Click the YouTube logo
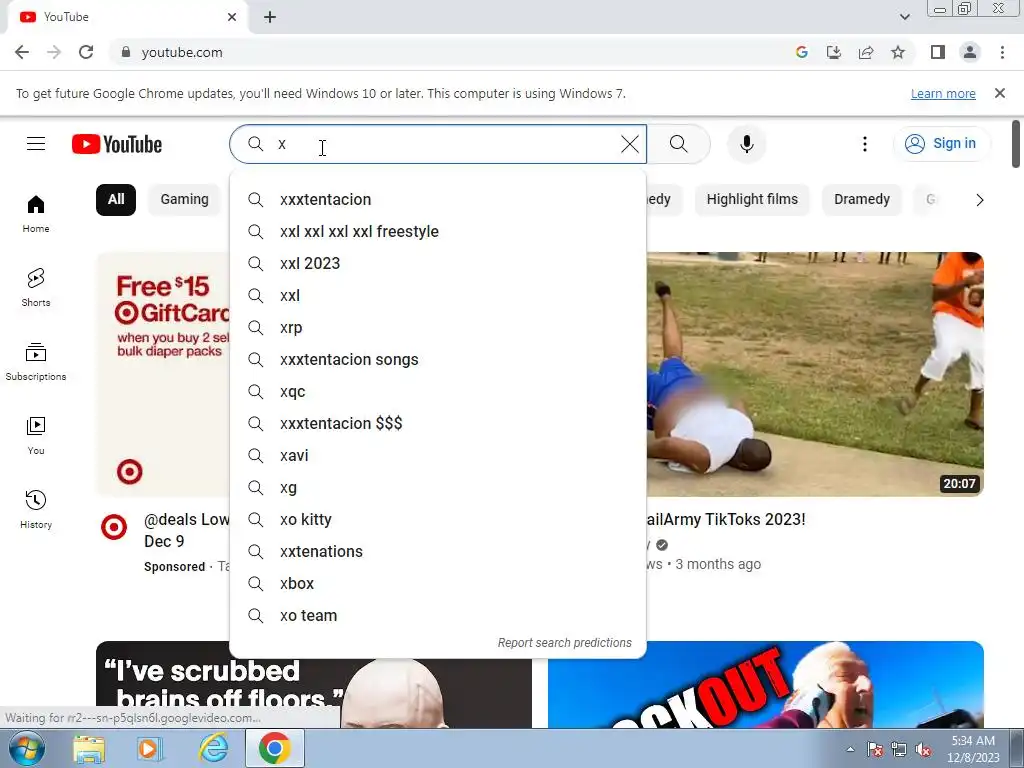 117,144
